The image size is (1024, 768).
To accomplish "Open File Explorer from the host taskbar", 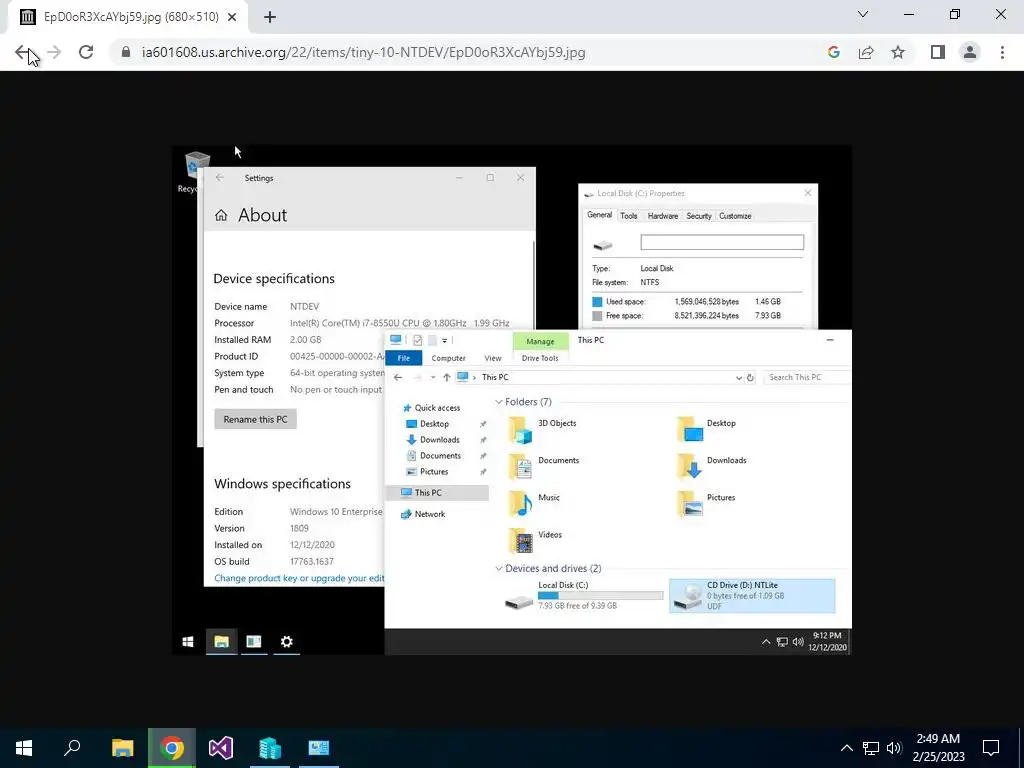I will click(122, 748).
